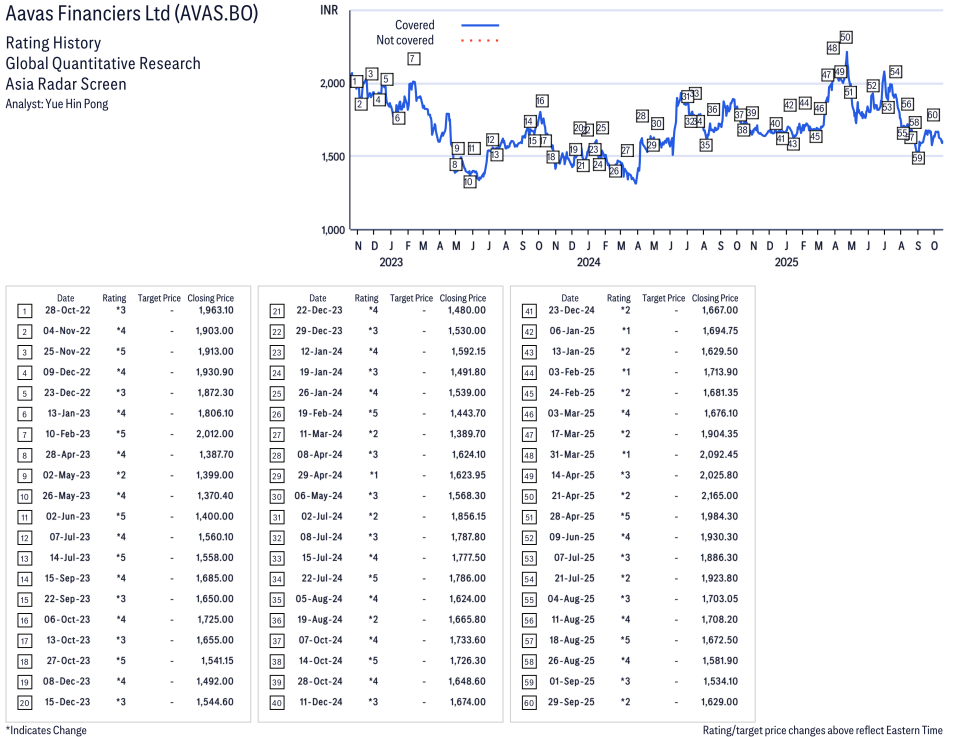Click marker 7 on the price chart
This screenshot has width=954, height=737.
click(413, 59)
